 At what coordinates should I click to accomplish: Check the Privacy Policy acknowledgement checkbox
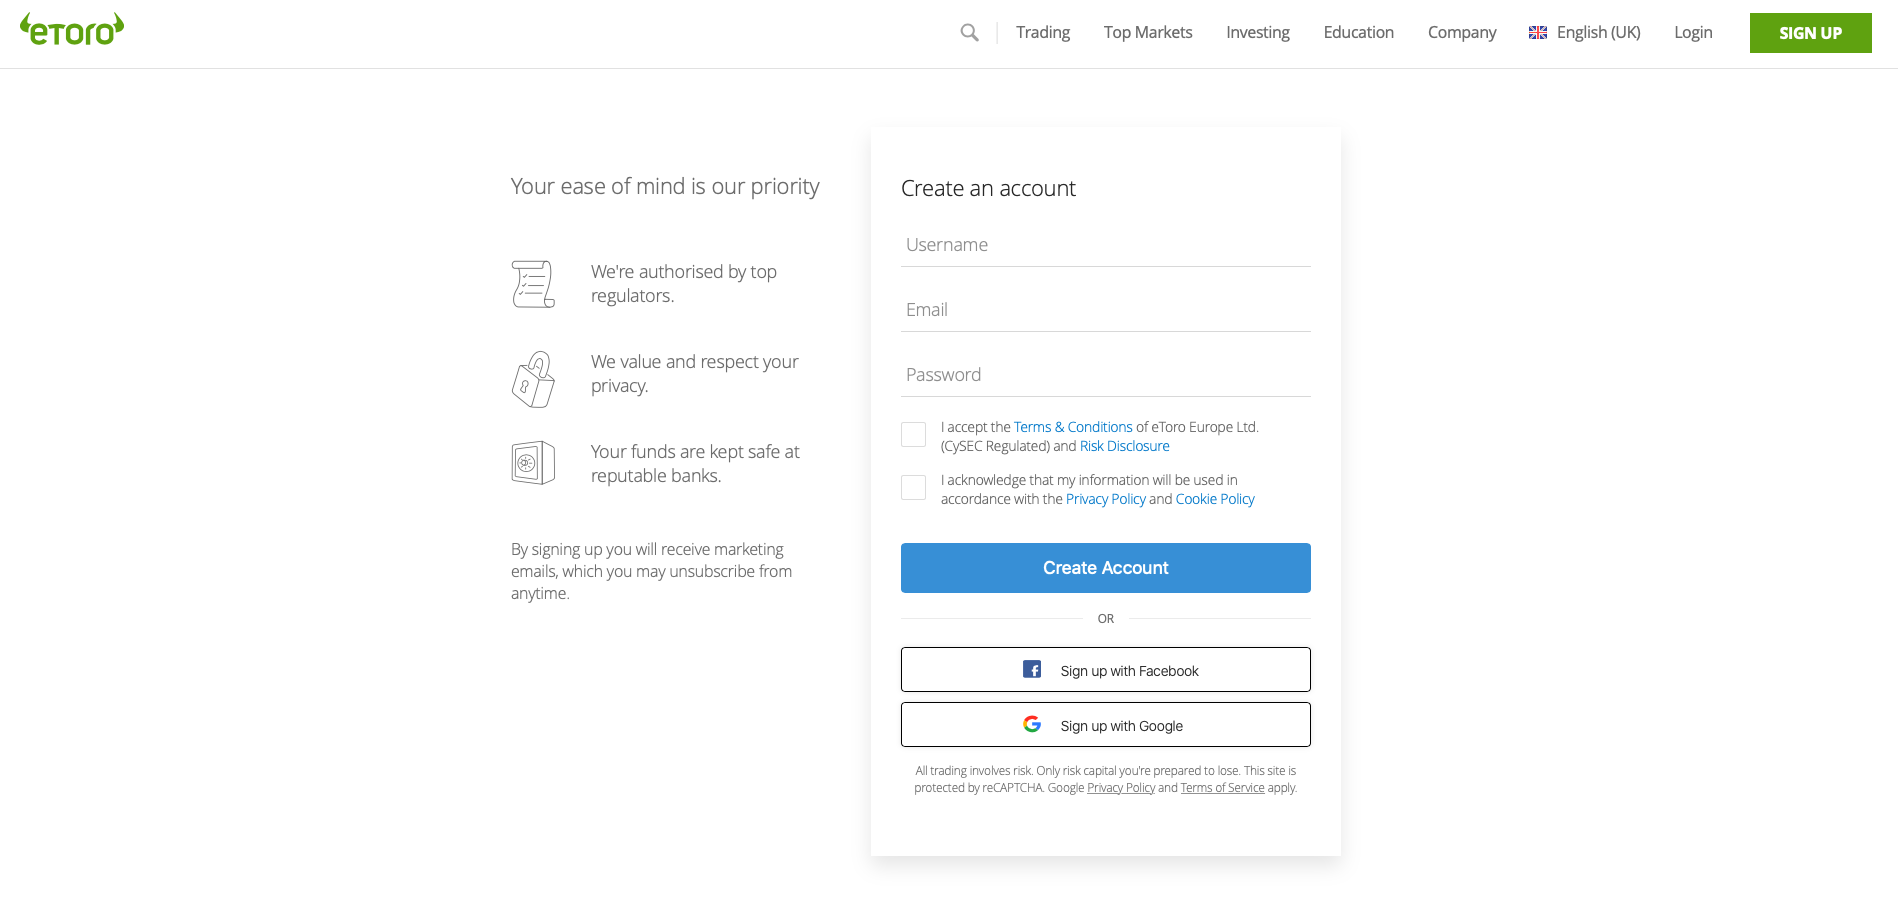click(913, 487)
